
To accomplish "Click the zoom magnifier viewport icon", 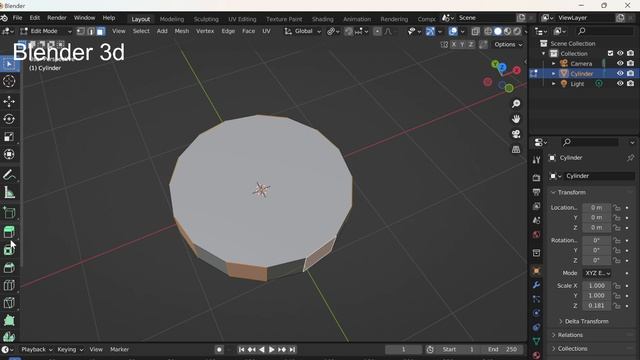I will (516, 104).
